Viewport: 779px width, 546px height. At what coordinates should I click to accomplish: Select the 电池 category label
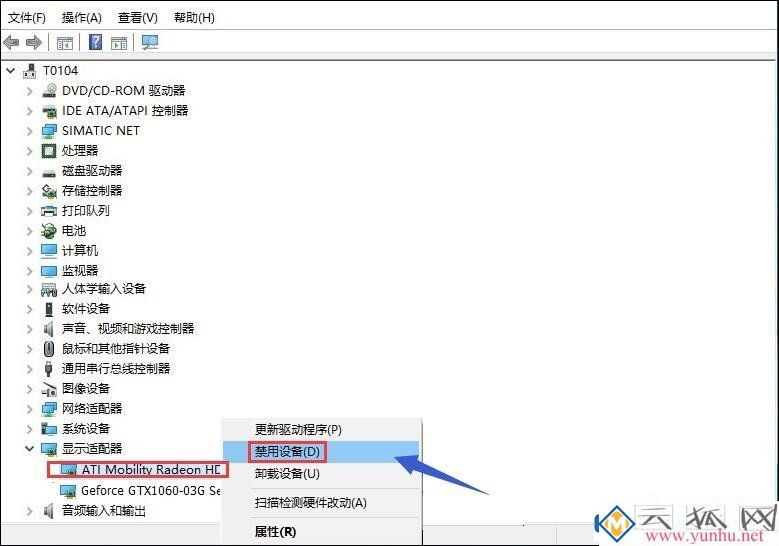coord(74,231)
